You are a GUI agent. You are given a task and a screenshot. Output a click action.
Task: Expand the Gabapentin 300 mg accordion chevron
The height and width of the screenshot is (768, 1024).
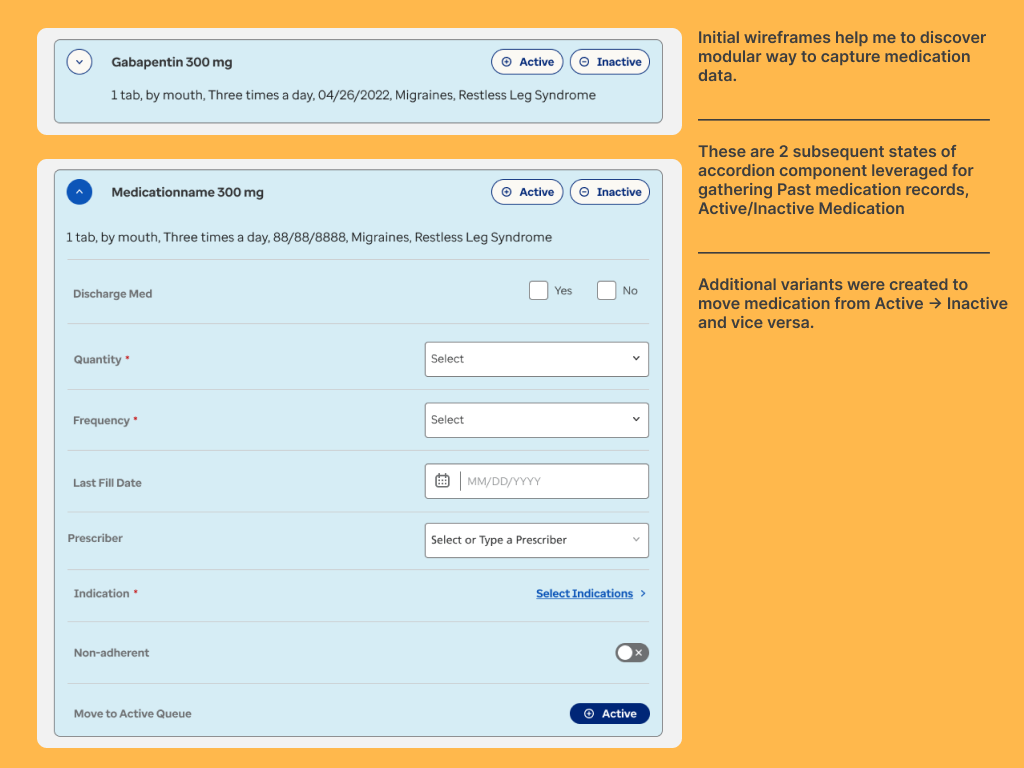tap(79, 62)
